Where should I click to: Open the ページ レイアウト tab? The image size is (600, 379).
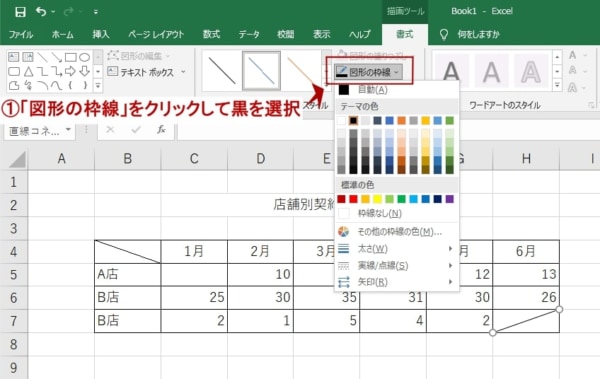(x=156, y=34)
